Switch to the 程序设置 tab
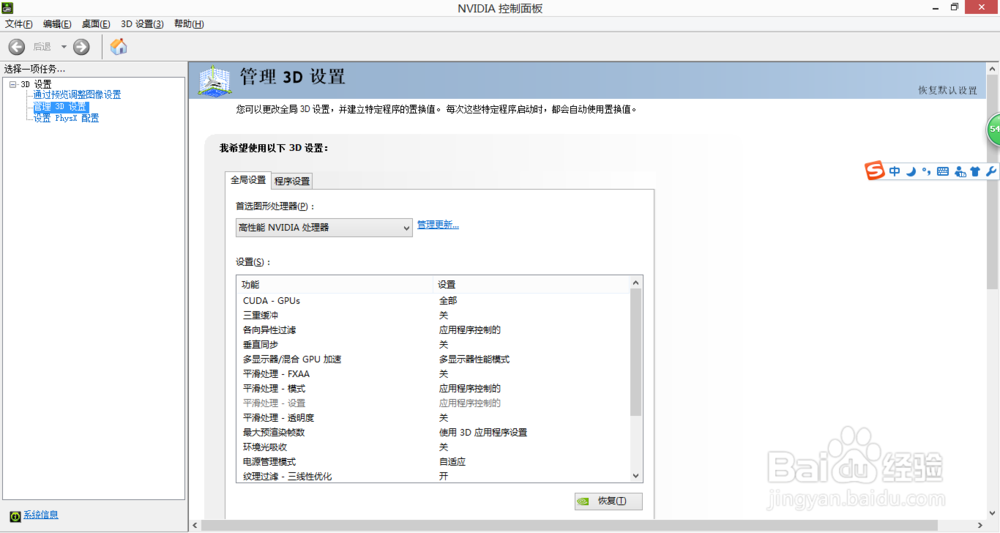This screenshot has width=1000, height=533. click(292, 181)
